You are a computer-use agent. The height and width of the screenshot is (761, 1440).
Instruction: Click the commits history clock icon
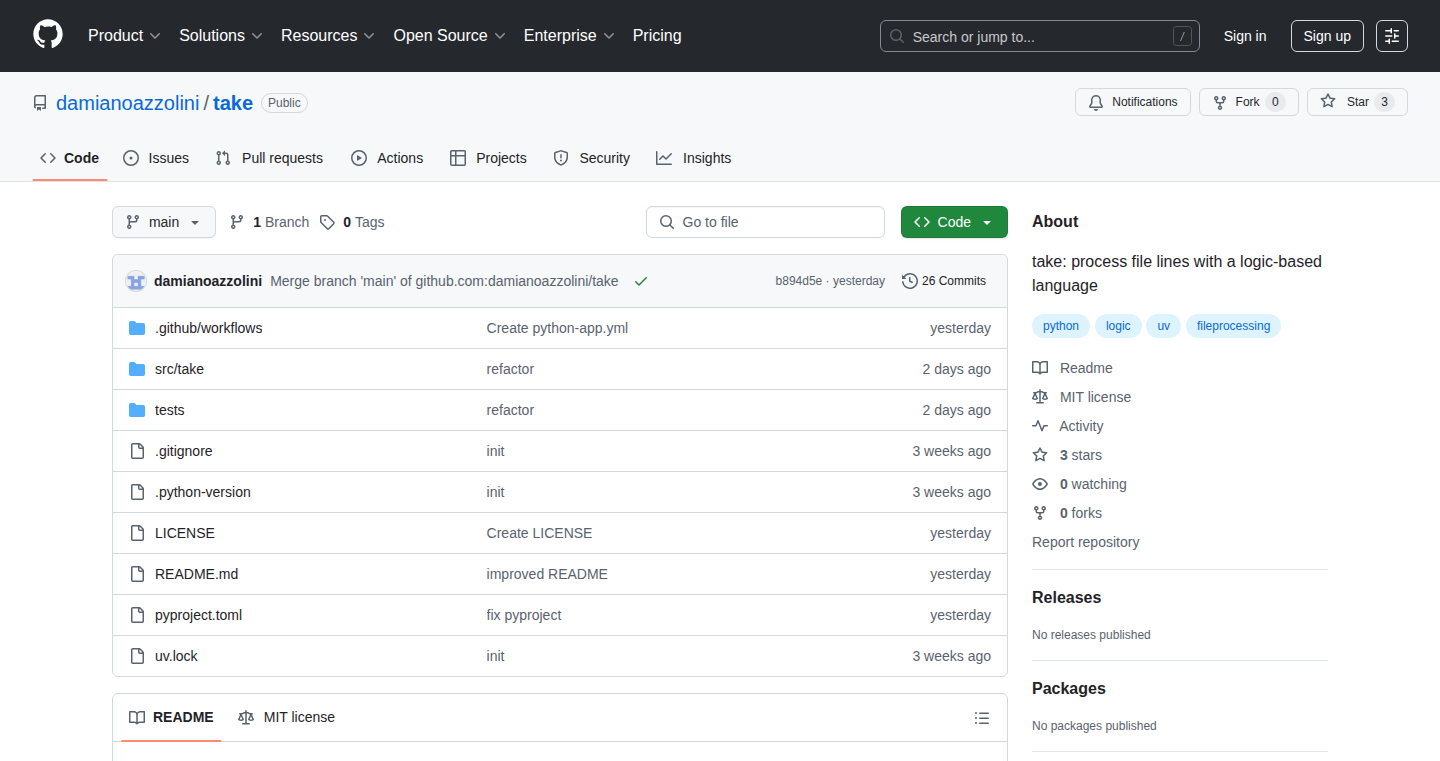pyautogui.click(x=910, y=281)
